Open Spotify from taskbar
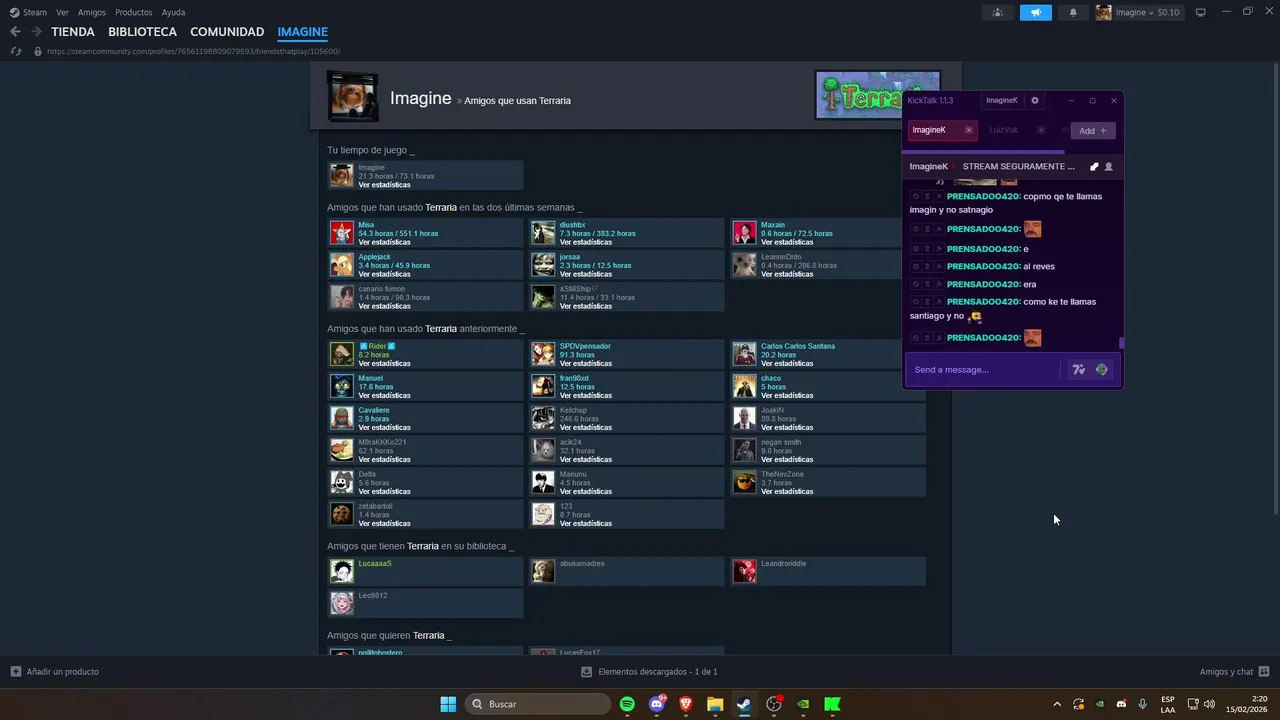Screen dimensions: 1280x720 coord(627,704)
